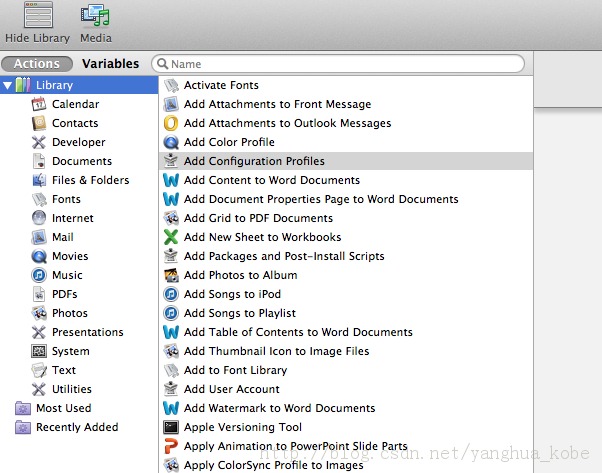
Task: Select the Add Color Profile action
Action: 346,142
